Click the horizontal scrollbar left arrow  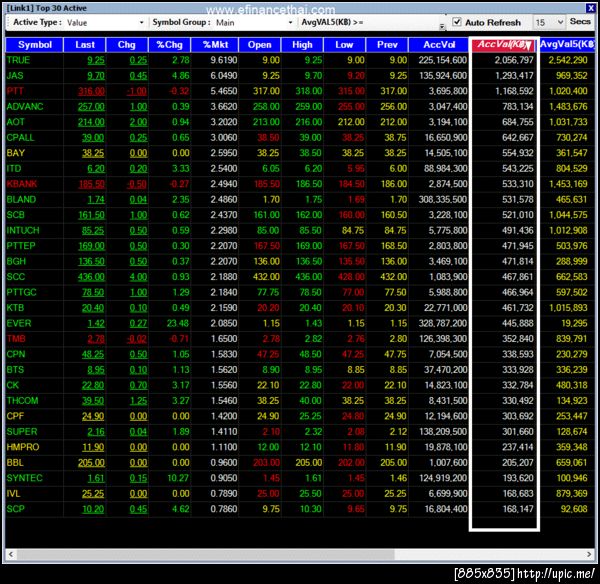point(11,554)
